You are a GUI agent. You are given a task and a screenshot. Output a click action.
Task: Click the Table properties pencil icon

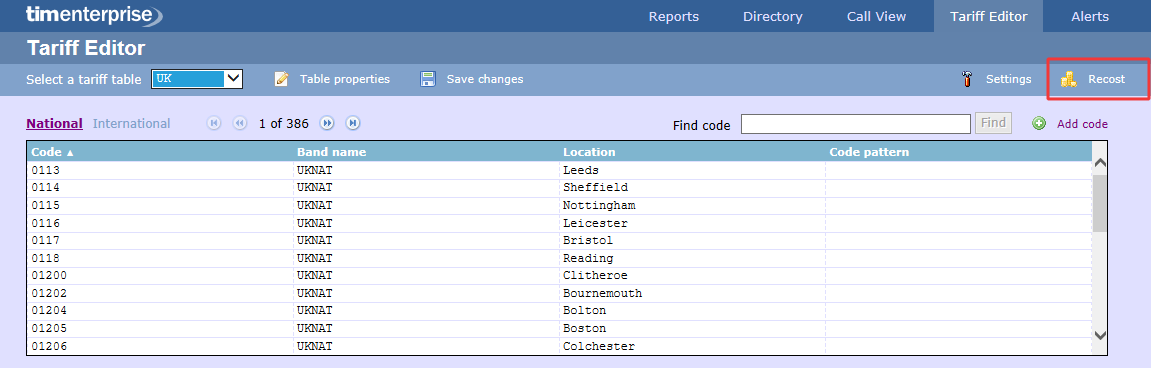pos(282,79)
